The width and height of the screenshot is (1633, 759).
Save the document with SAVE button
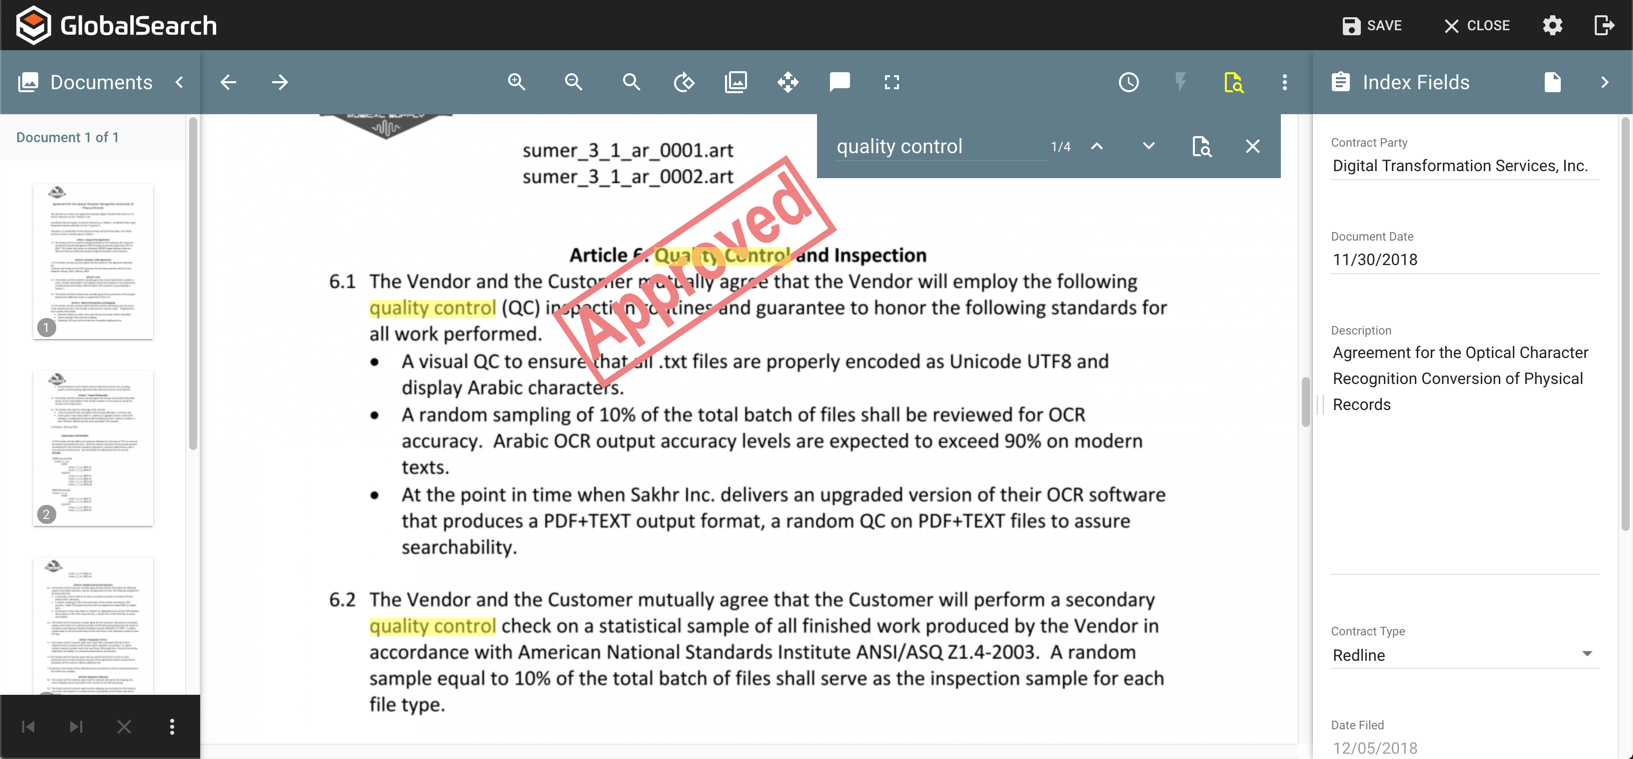pyautogui.click(x=1372, y=25)
